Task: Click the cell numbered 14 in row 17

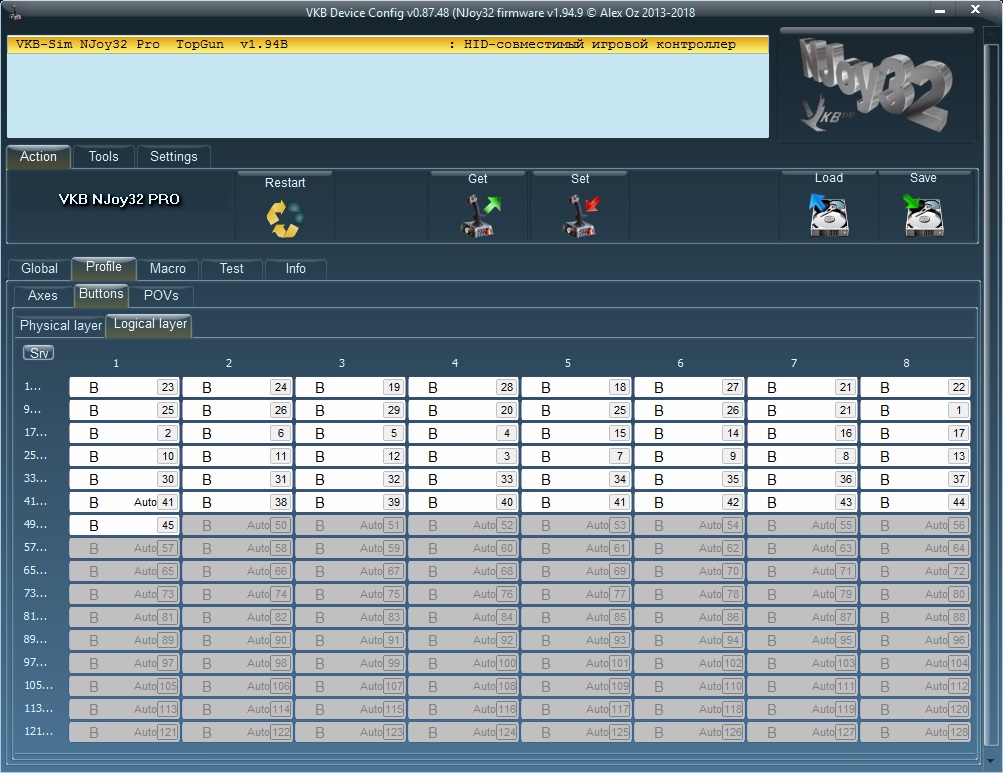Action: [x=690, y=433]
